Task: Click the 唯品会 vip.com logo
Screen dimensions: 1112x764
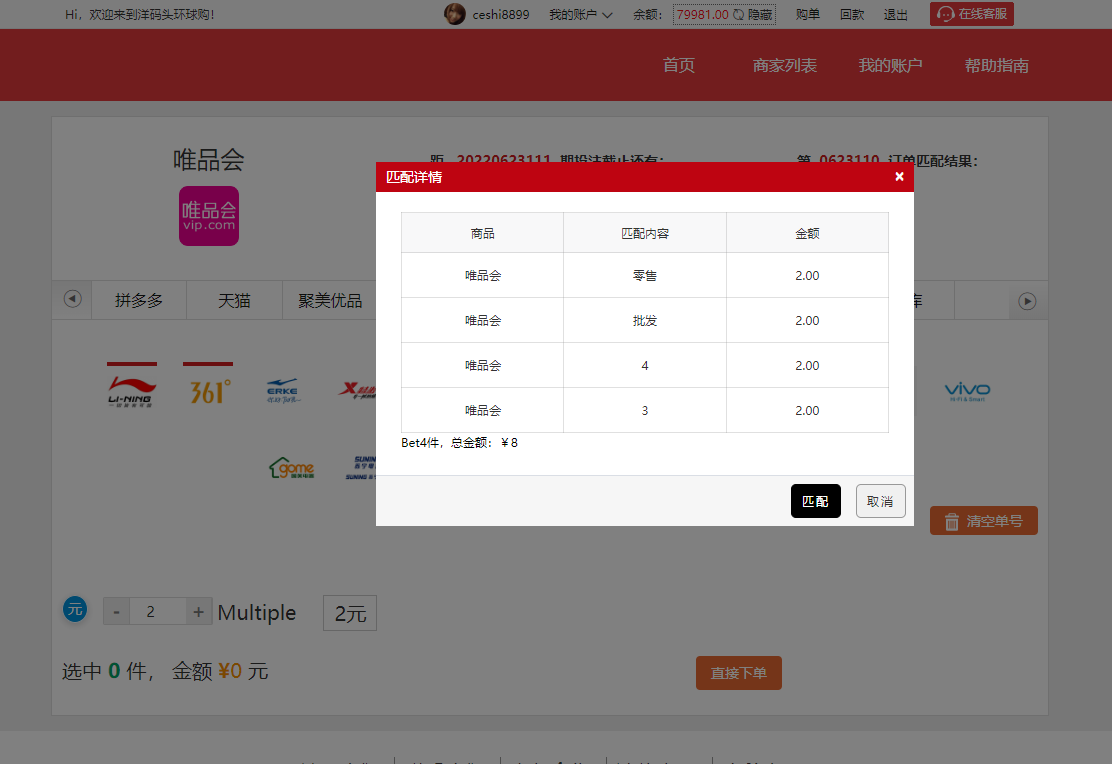Action: 208,216
